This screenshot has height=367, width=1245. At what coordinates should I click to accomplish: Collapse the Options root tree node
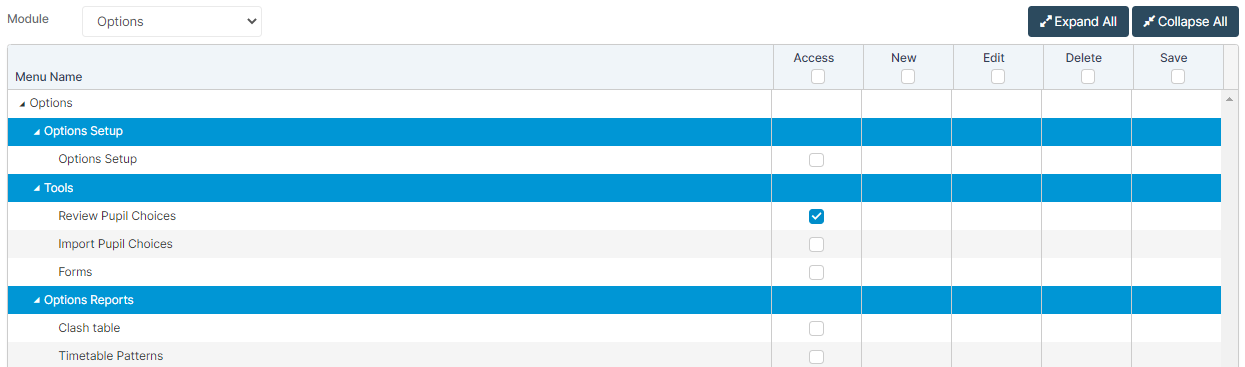[22, 103]
